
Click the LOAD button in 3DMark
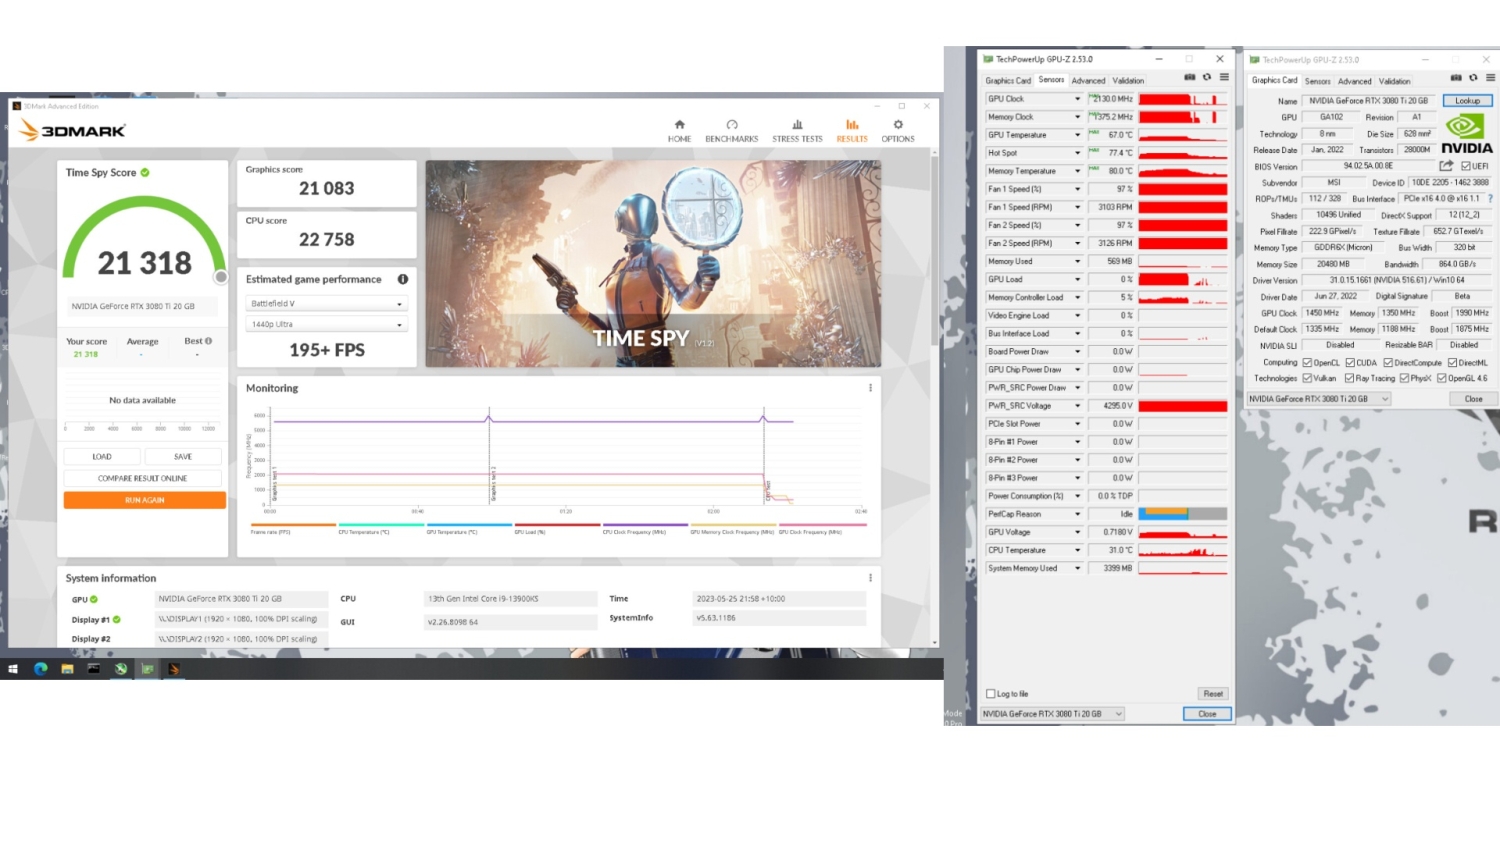point(102,456)
